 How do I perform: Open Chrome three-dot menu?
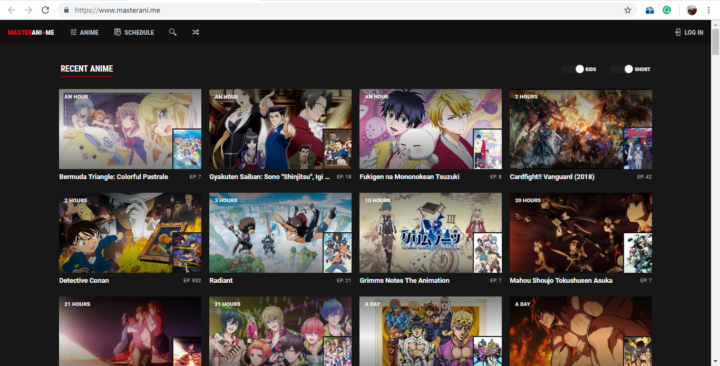pos(709,10)
